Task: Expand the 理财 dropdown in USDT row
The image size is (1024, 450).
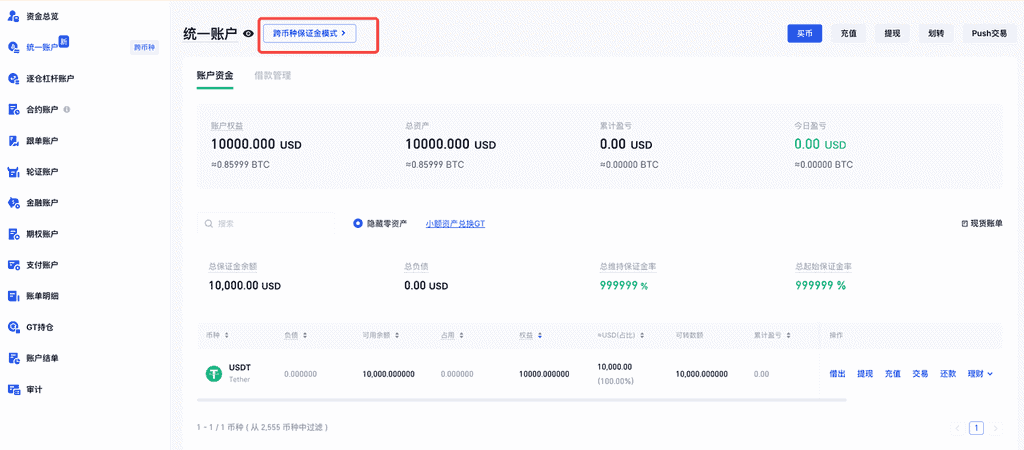Action: point(980,373)
